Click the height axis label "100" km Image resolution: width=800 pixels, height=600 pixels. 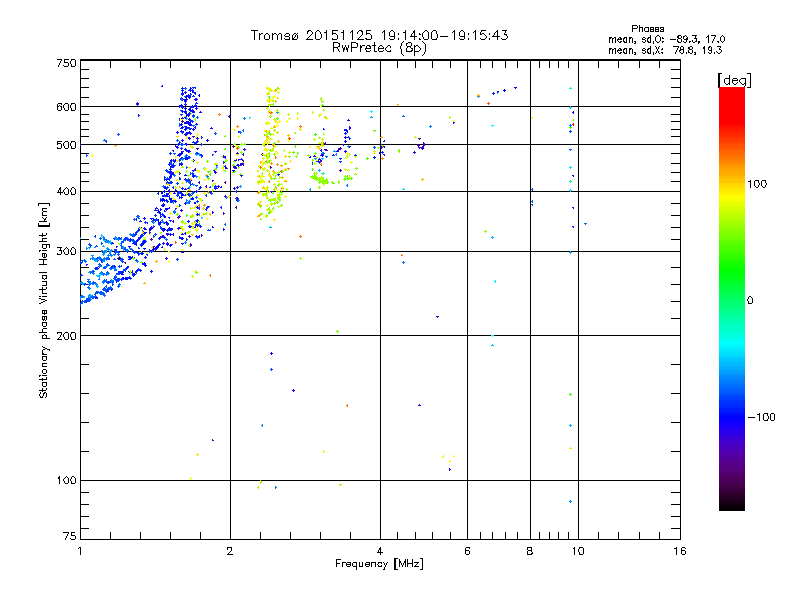66,481
